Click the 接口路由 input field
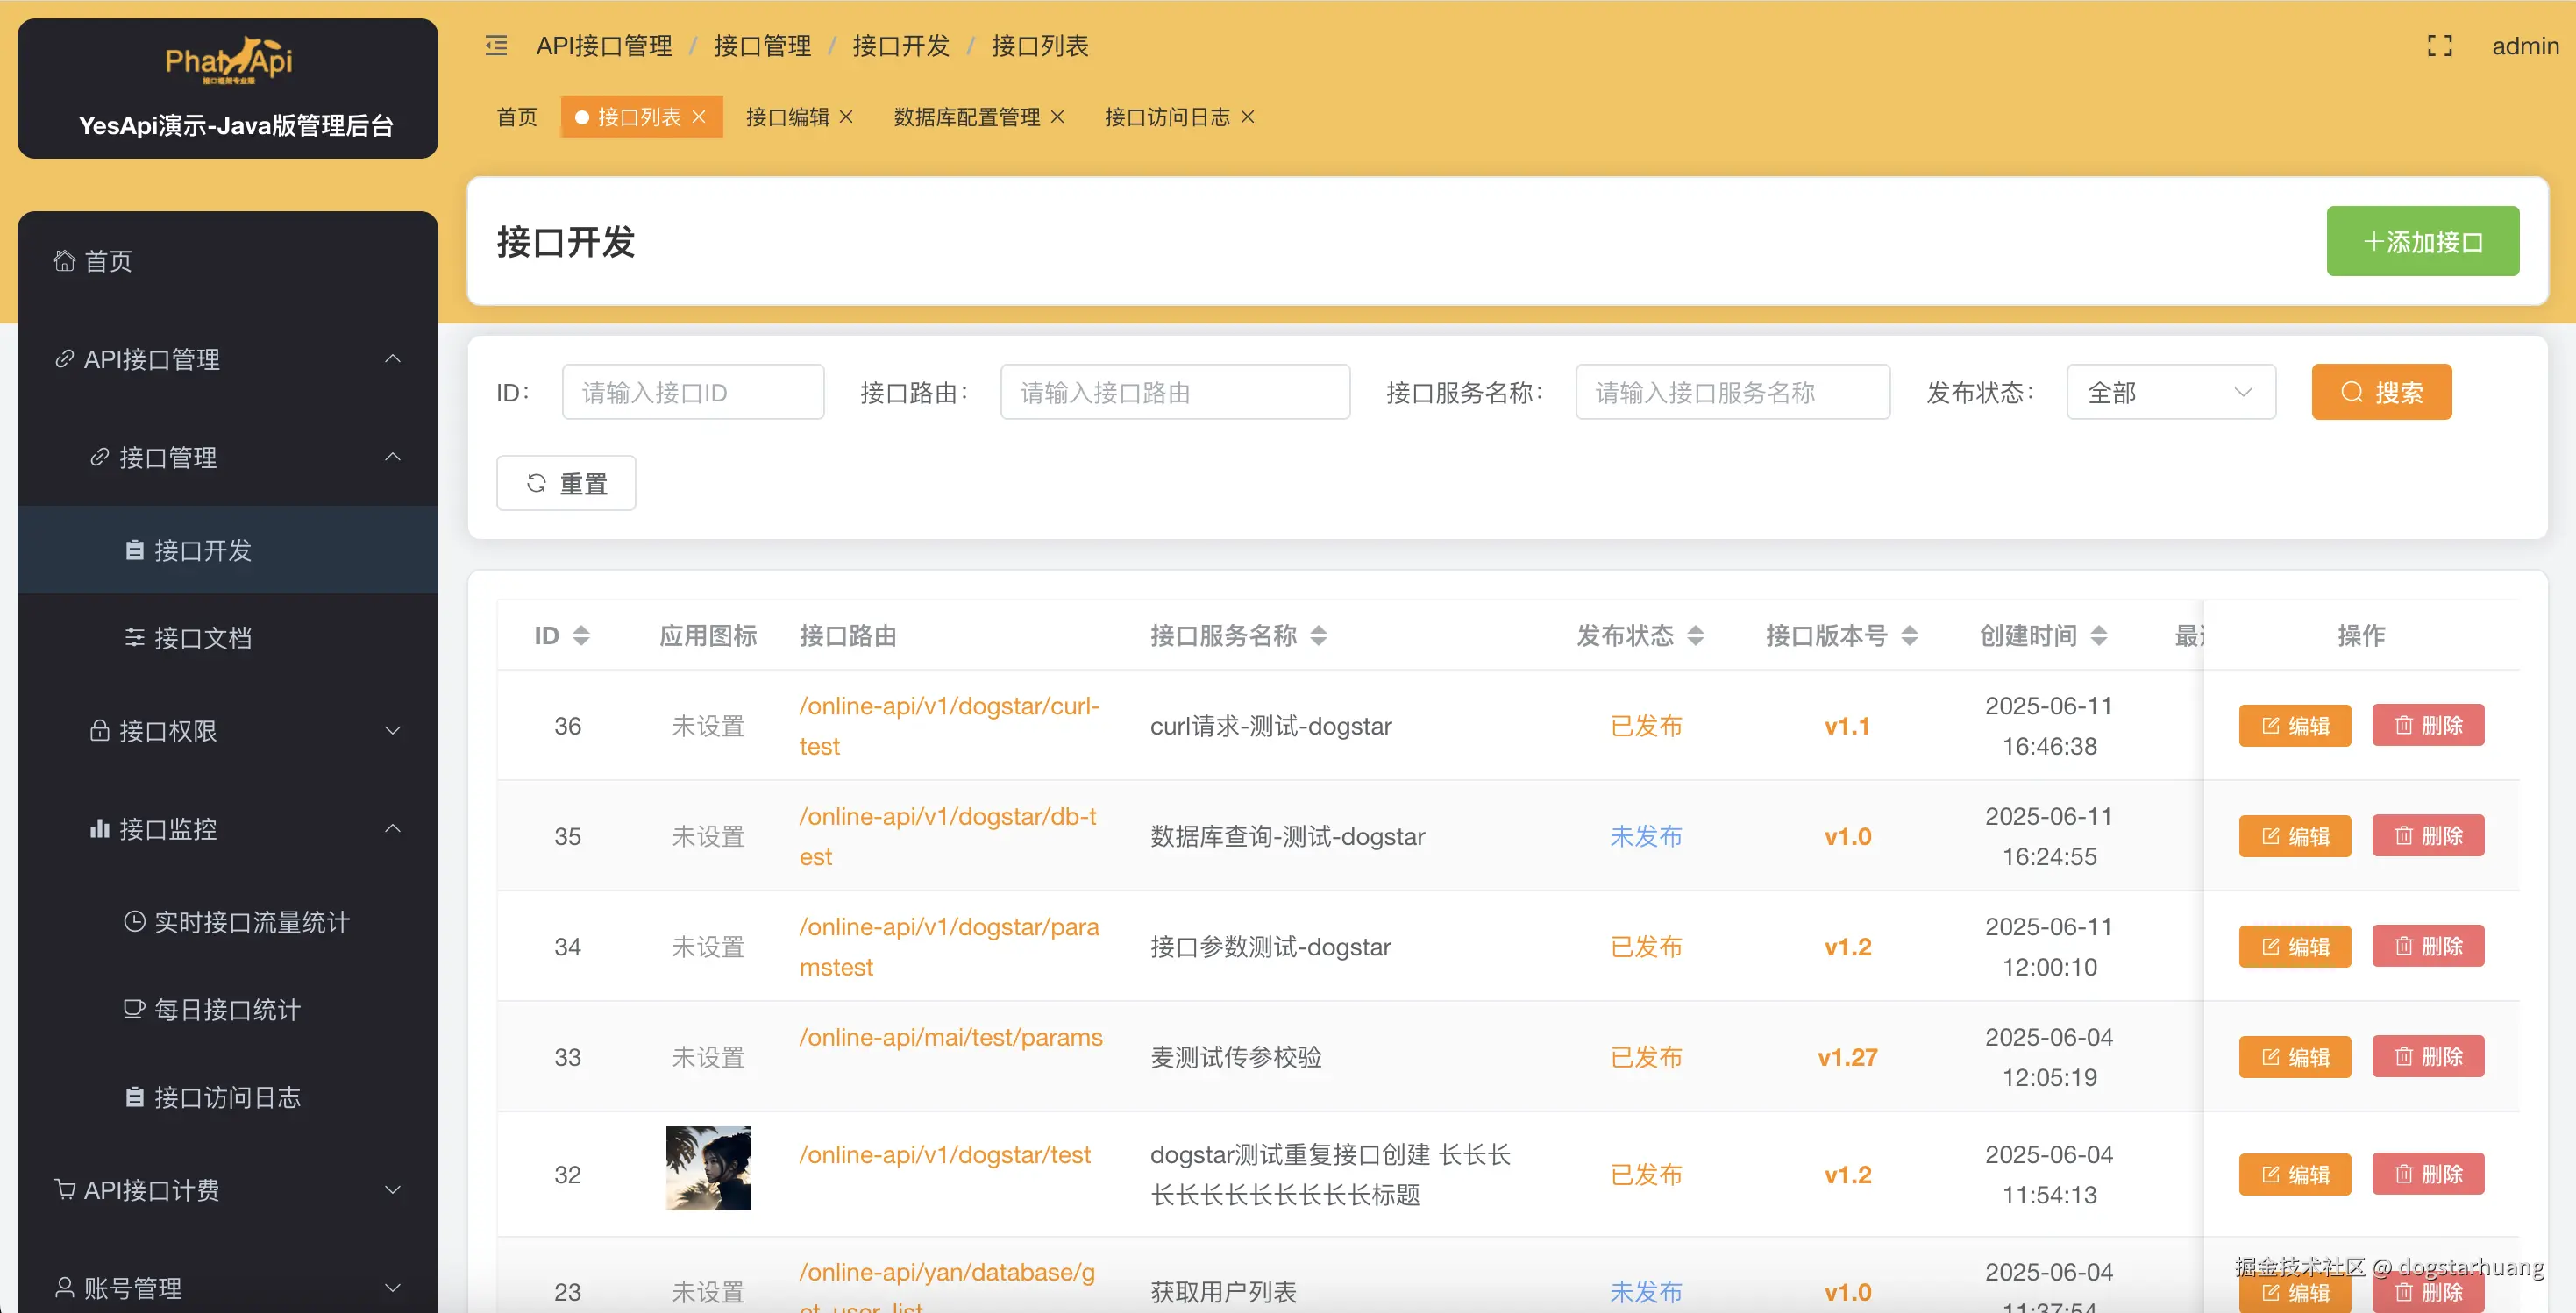 (x=1174, y=392)
